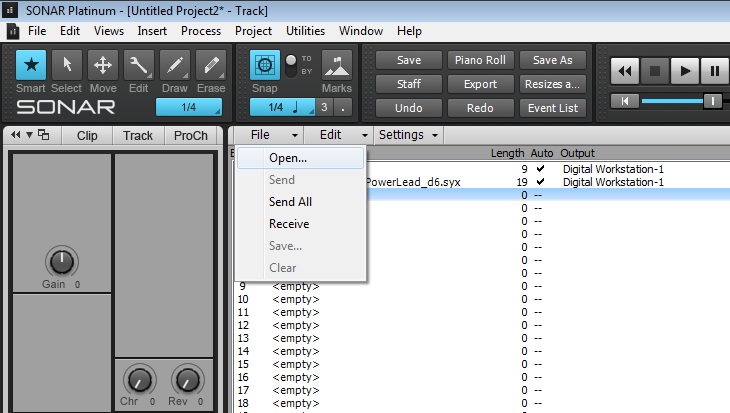Select the Smart tool star icon

pyautogui.click(x=31, y=65)
